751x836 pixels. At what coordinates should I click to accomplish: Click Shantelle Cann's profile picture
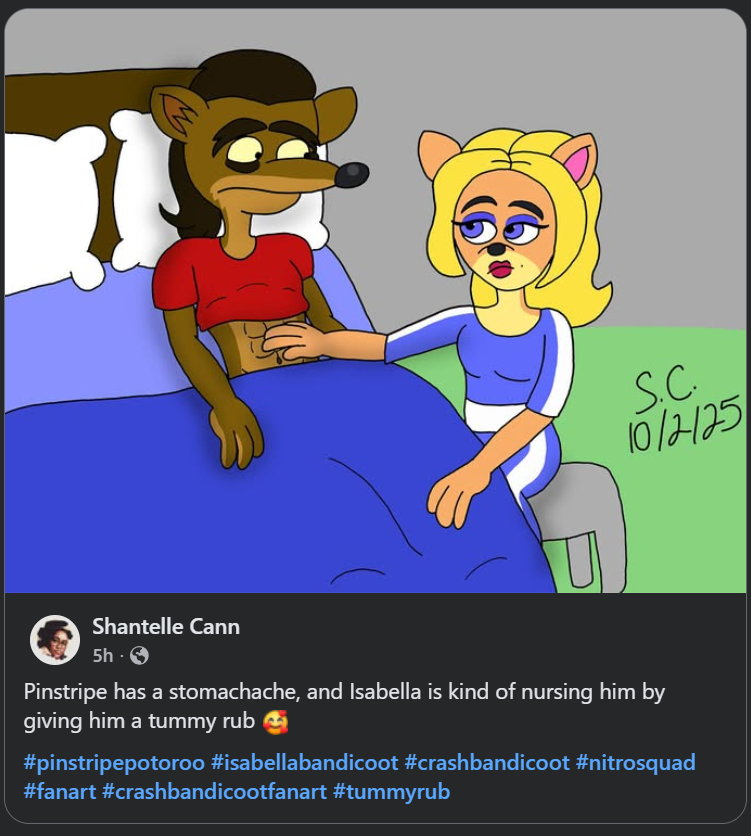pos(55,640)
